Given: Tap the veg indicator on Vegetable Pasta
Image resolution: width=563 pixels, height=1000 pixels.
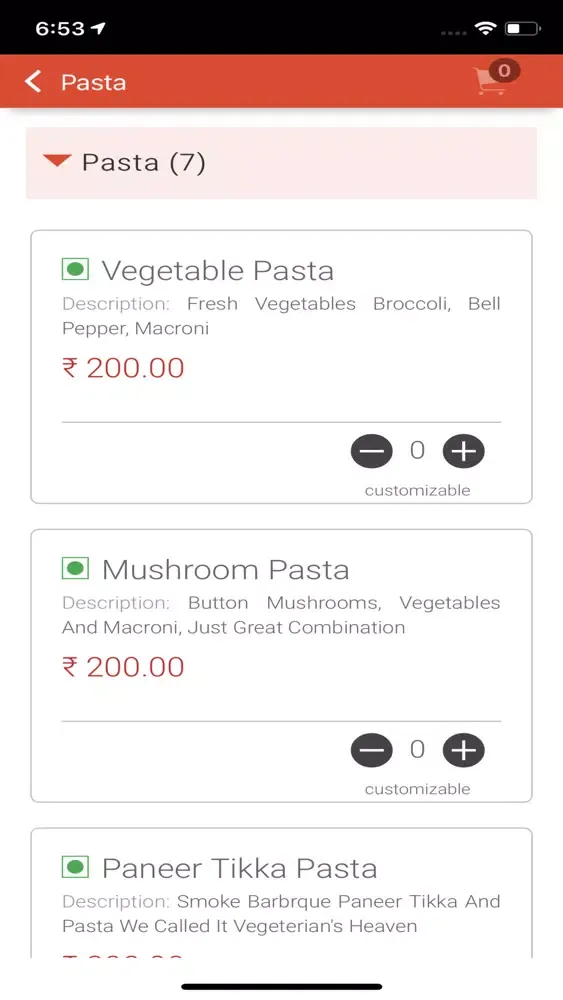Looking at the screenshot, I should 75,269.
